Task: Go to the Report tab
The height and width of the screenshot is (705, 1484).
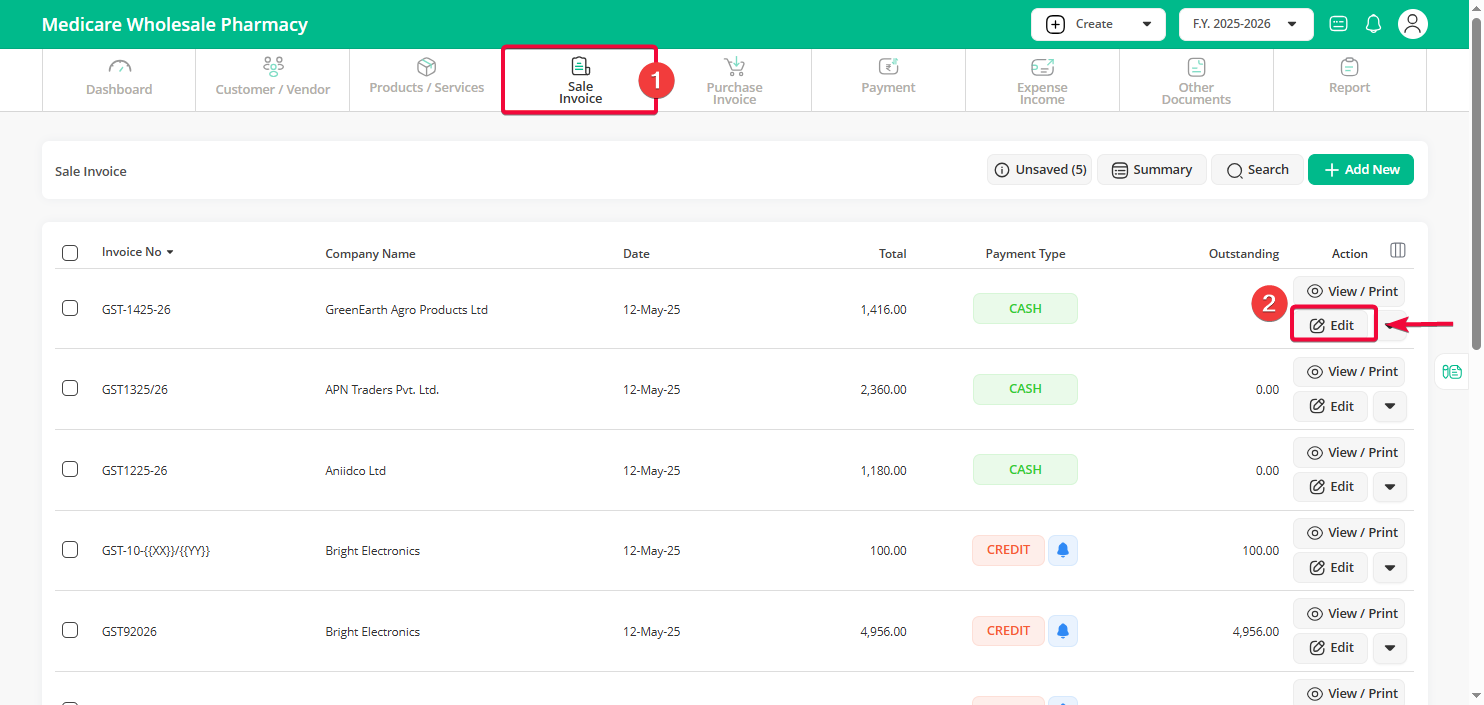Action: (1349, 78)
